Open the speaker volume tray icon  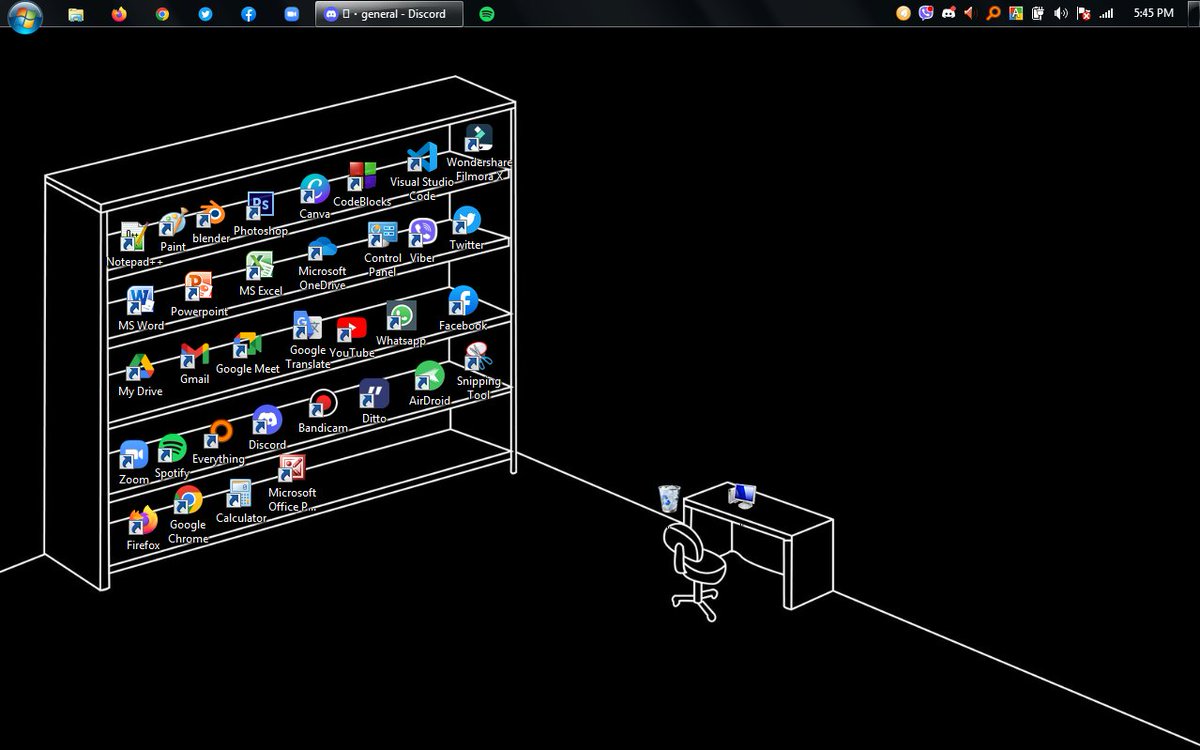point(1060,13)
